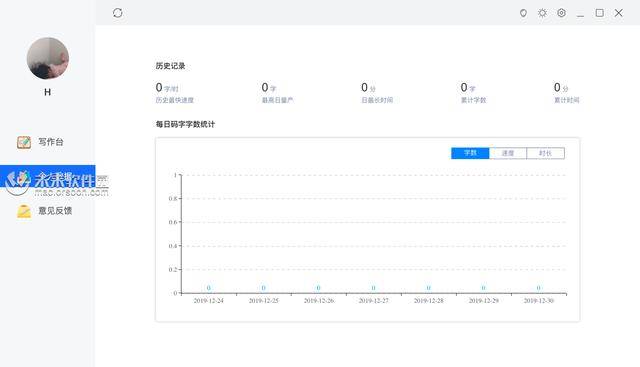Screen dimensions: 640x367
Task: Click the 2019-12-26 date label
Action: pyautogui.click(x=319, y=300)
